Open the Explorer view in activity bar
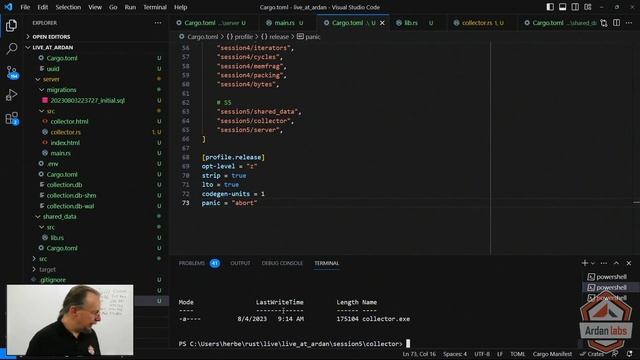Screen dimensions: 640x360 (x=11, y=25)
